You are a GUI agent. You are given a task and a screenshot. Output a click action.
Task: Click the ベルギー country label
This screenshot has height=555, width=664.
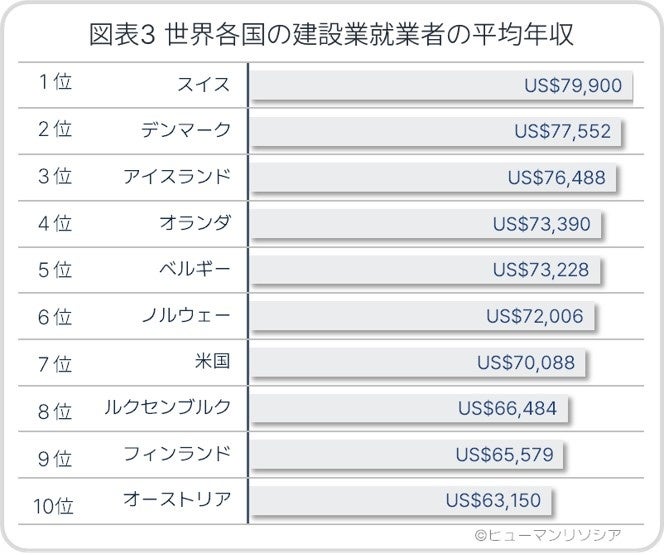coord(195,269)
